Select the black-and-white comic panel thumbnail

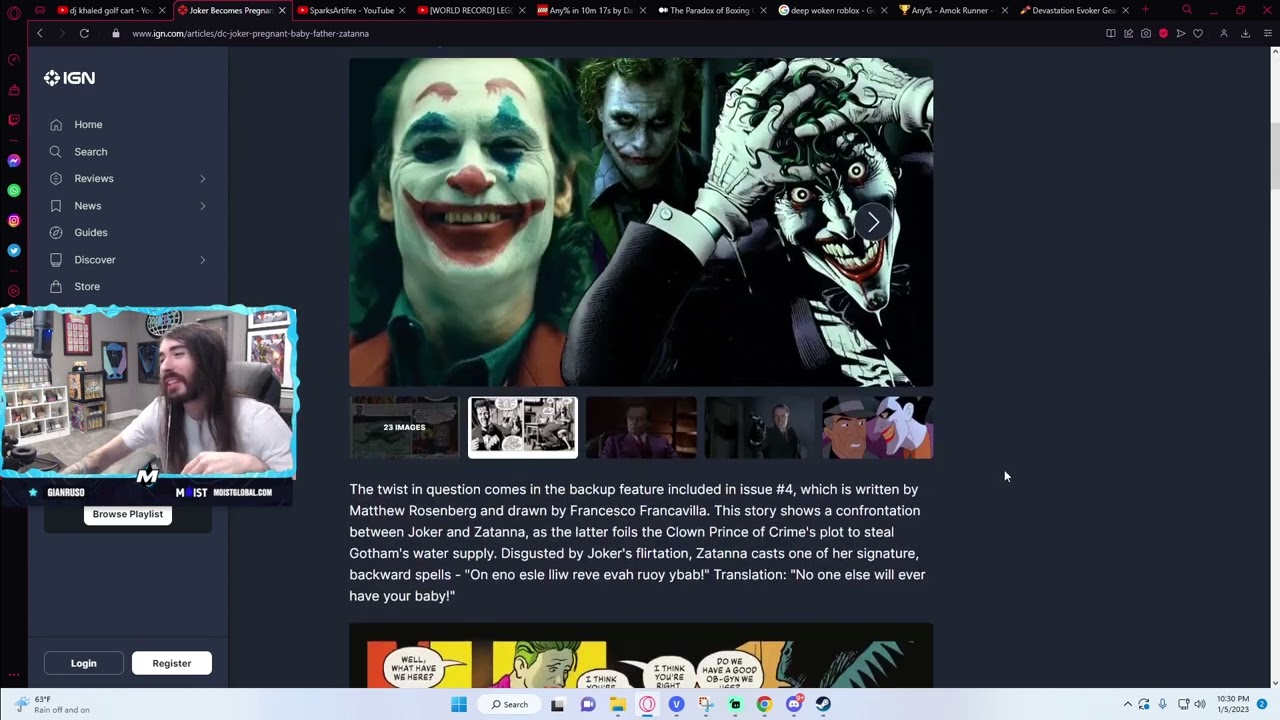[523, 427]
